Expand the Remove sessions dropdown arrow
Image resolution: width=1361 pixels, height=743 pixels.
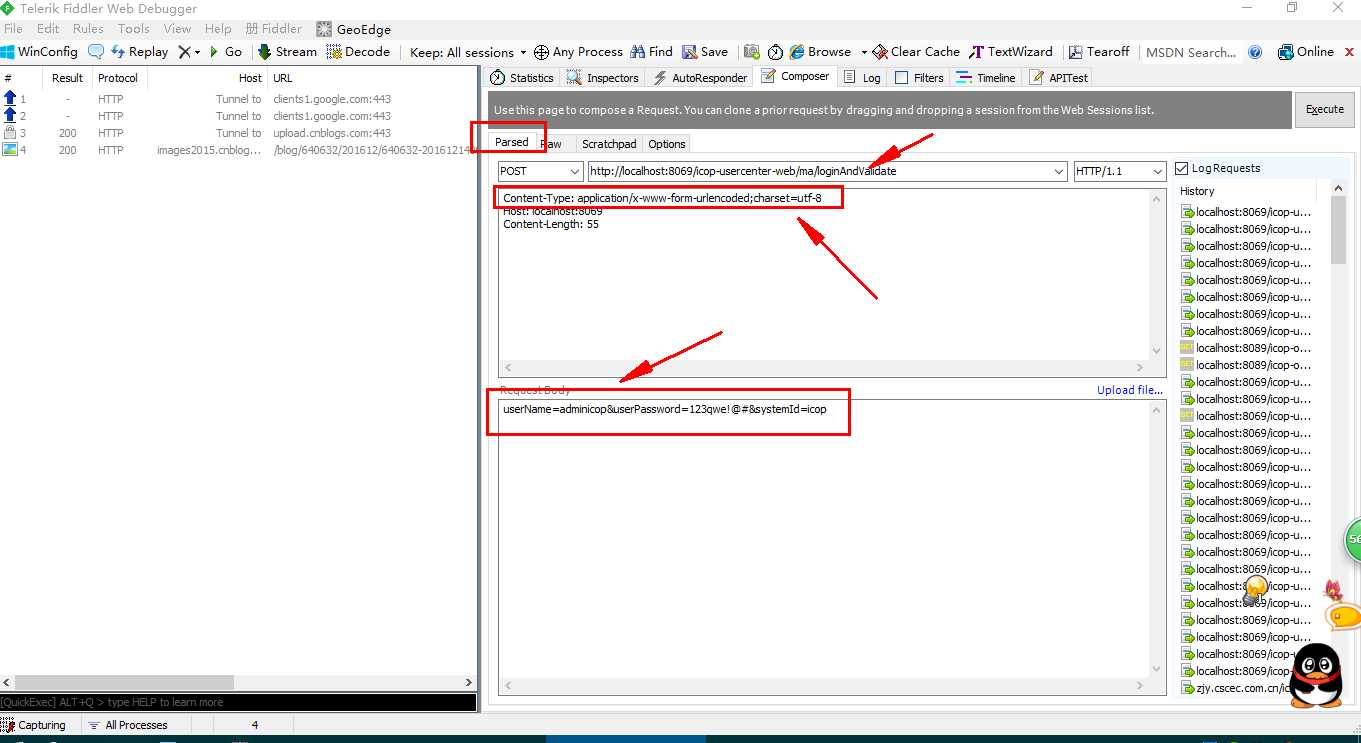pos(197,52)
